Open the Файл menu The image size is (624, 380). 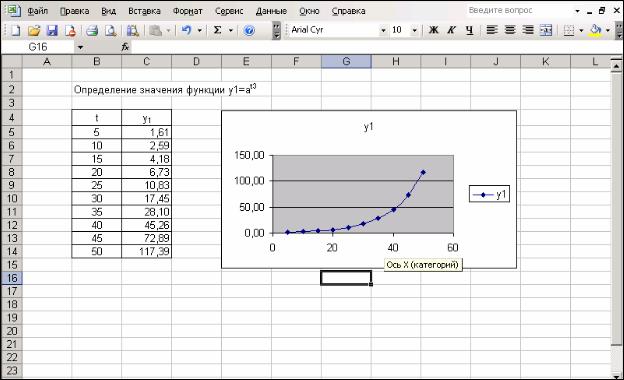click(37, 11)
